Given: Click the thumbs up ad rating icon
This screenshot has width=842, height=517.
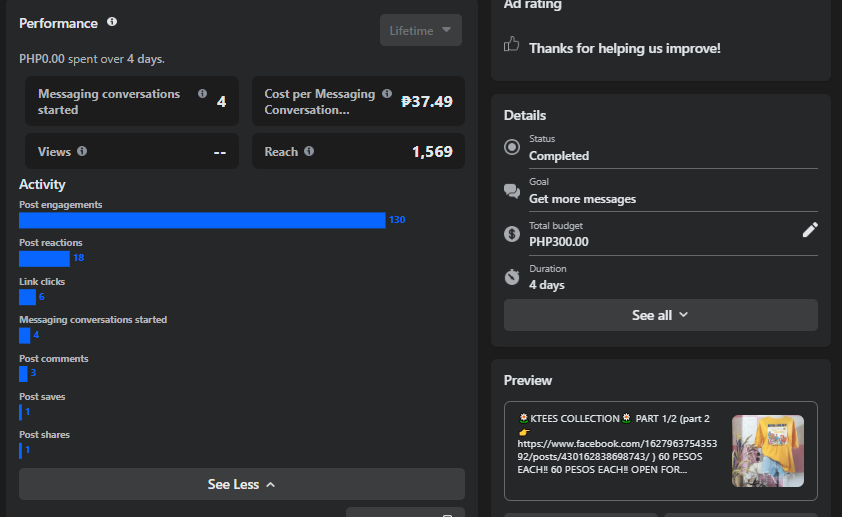Looking at the screenshot, I should coord(512,44).
